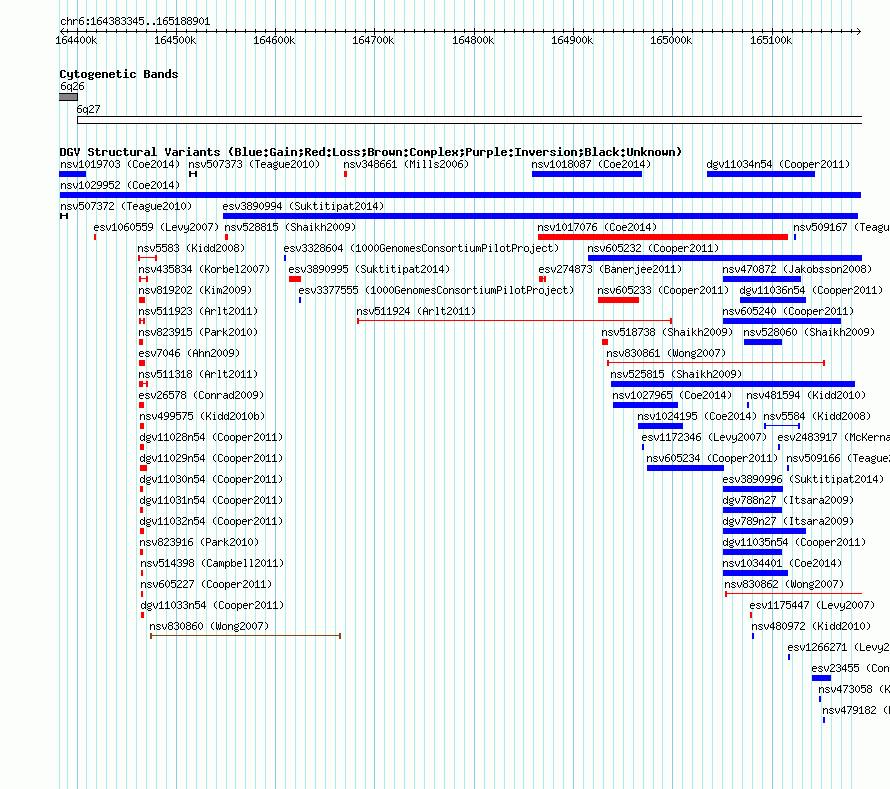Click nsv823915 (Park2010) label
This screenshot has height=789, width=890.
[198, 332]
